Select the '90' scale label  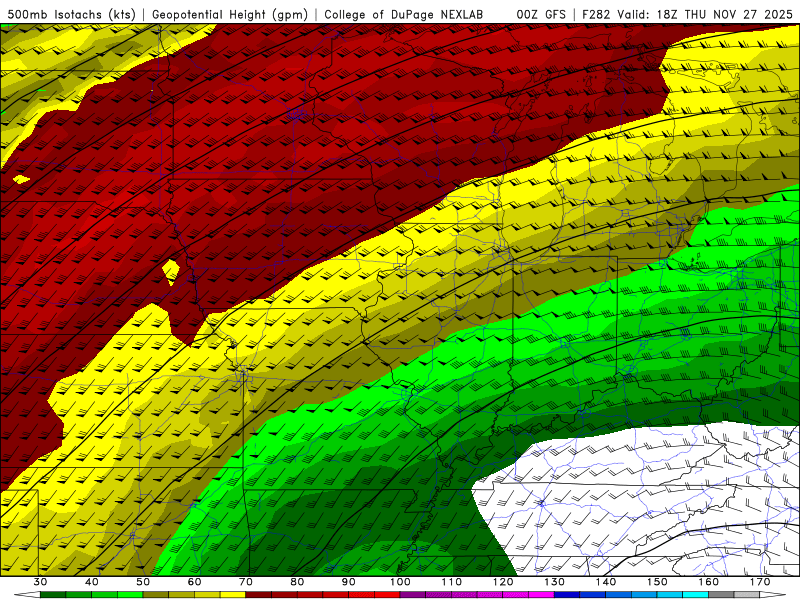[348, 582]
